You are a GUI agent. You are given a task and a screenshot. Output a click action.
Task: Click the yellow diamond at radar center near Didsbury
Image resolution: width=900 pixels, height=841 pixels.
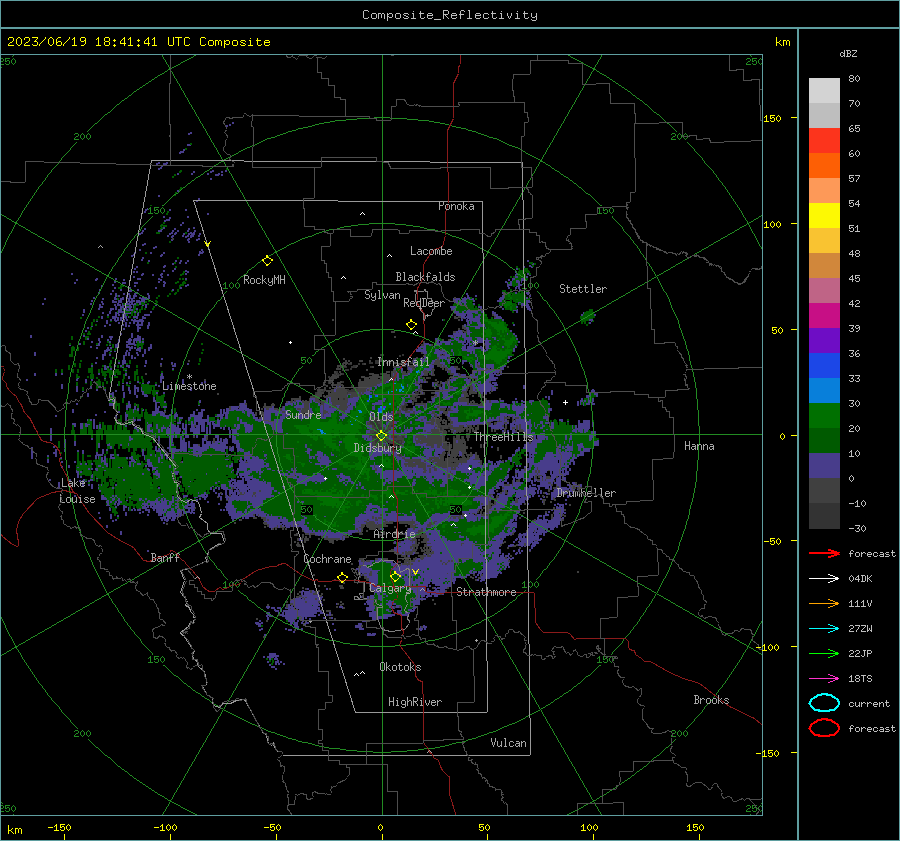[382, 436]
